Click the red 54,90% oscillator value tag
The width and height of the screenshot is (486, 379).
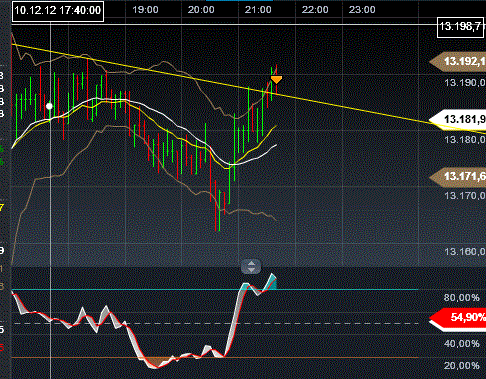coord(458,318)
